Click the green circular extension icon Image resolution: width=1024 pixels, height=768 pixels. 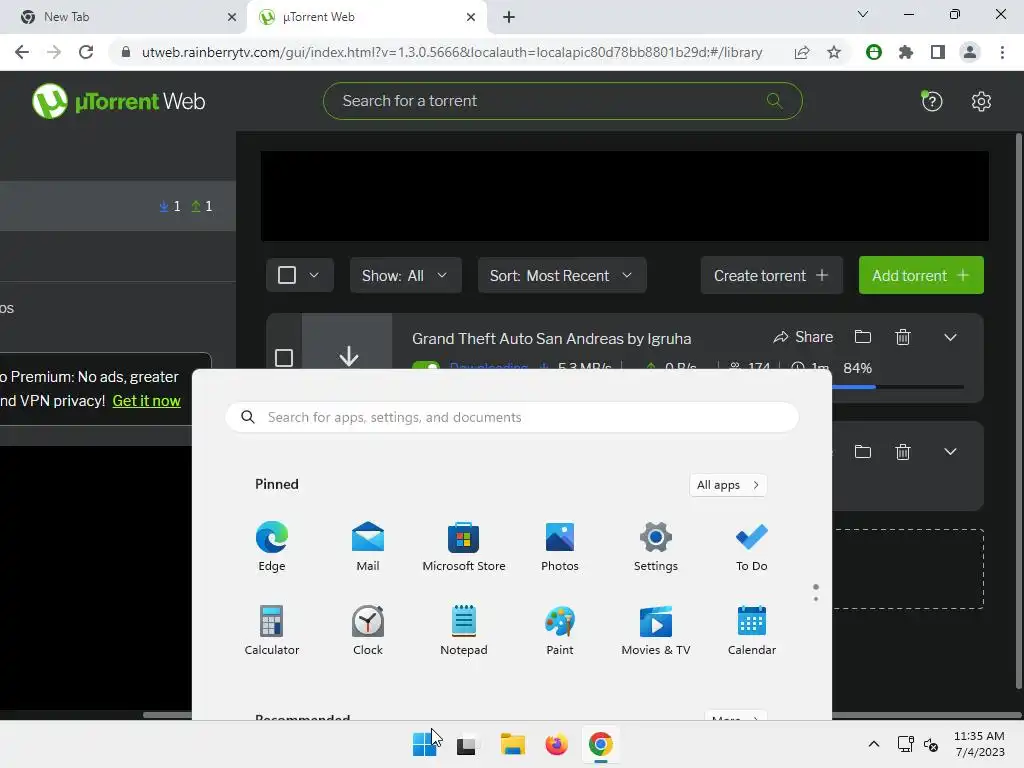(x=874, y=52)
